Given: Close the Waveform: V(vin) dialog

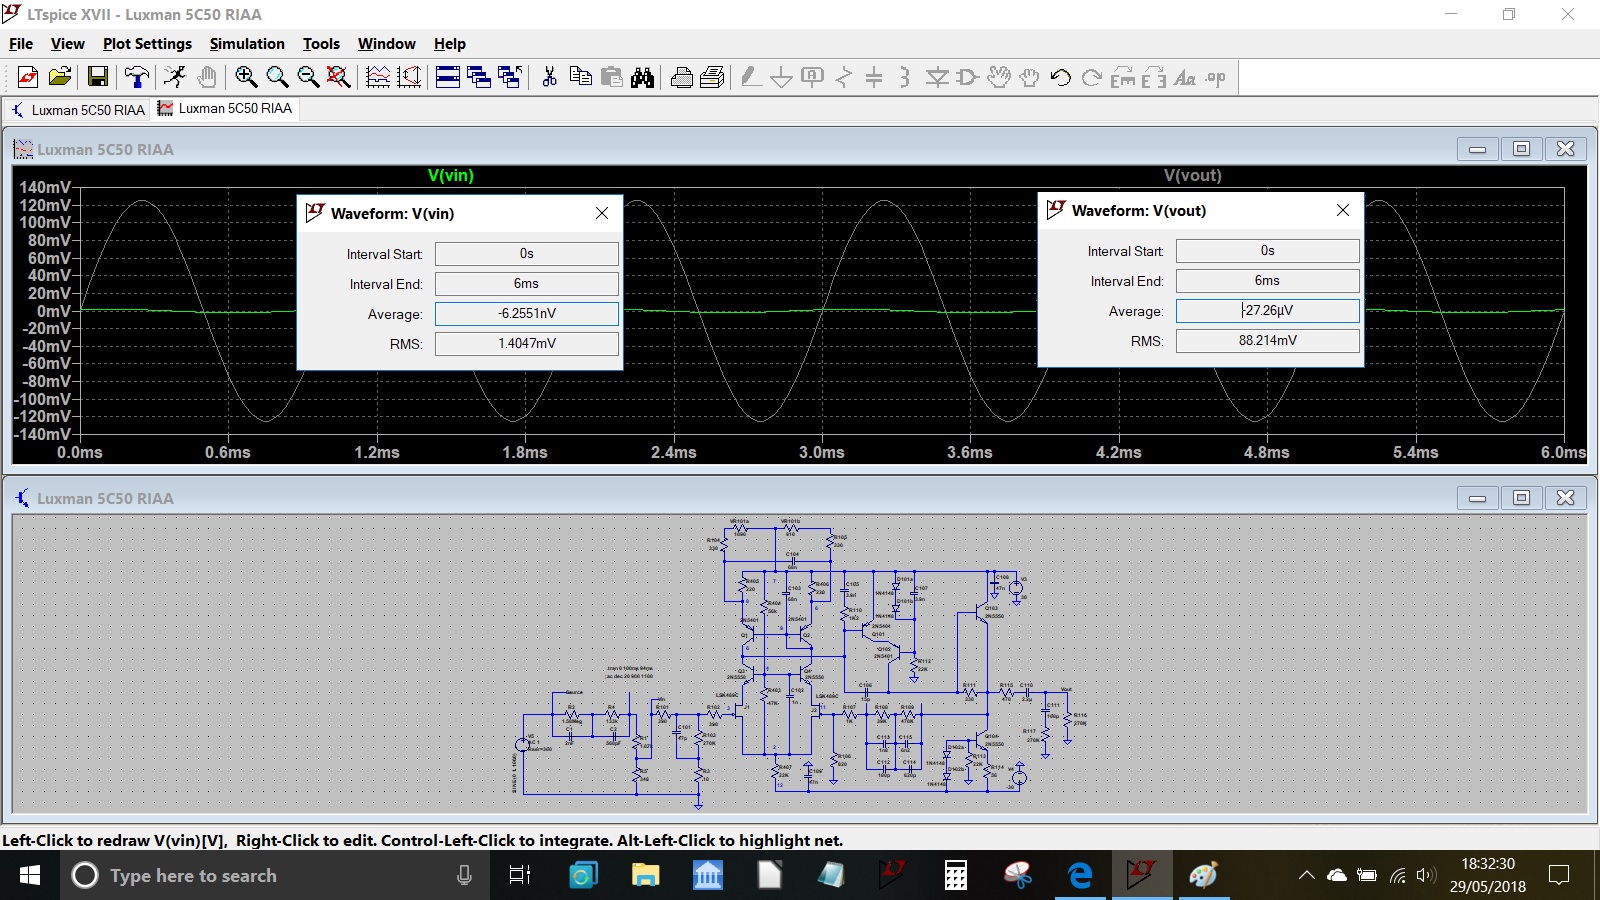Looking at the screenshot, I should click(x=602, y=213).
